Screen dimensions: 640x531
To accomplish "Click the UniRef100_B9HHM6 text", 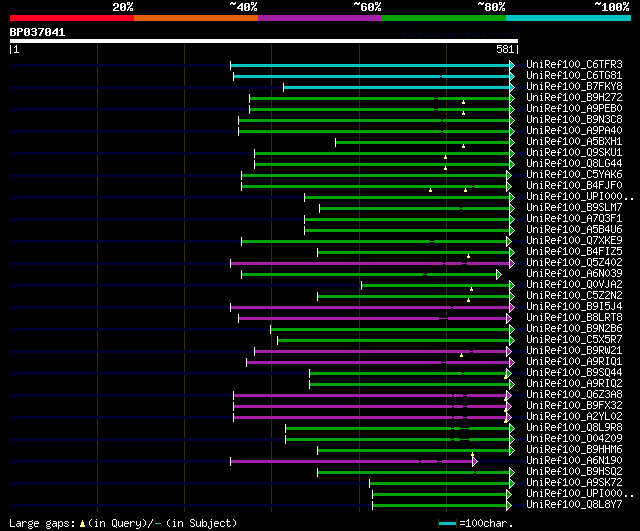I will tap(574, 450).
